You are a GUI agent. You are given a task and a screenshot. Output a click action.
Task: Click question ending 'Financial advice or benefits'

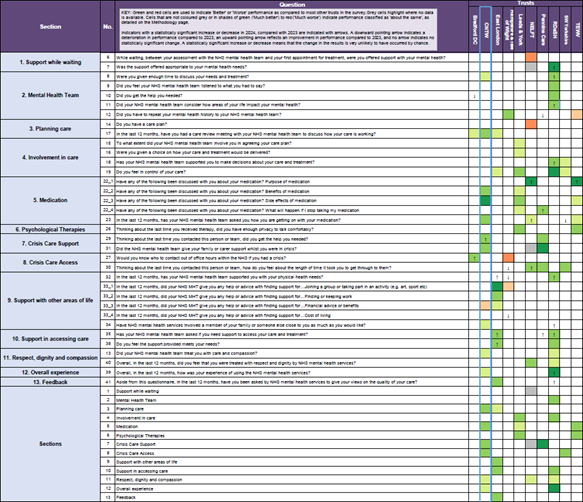[x=292, y=306]
